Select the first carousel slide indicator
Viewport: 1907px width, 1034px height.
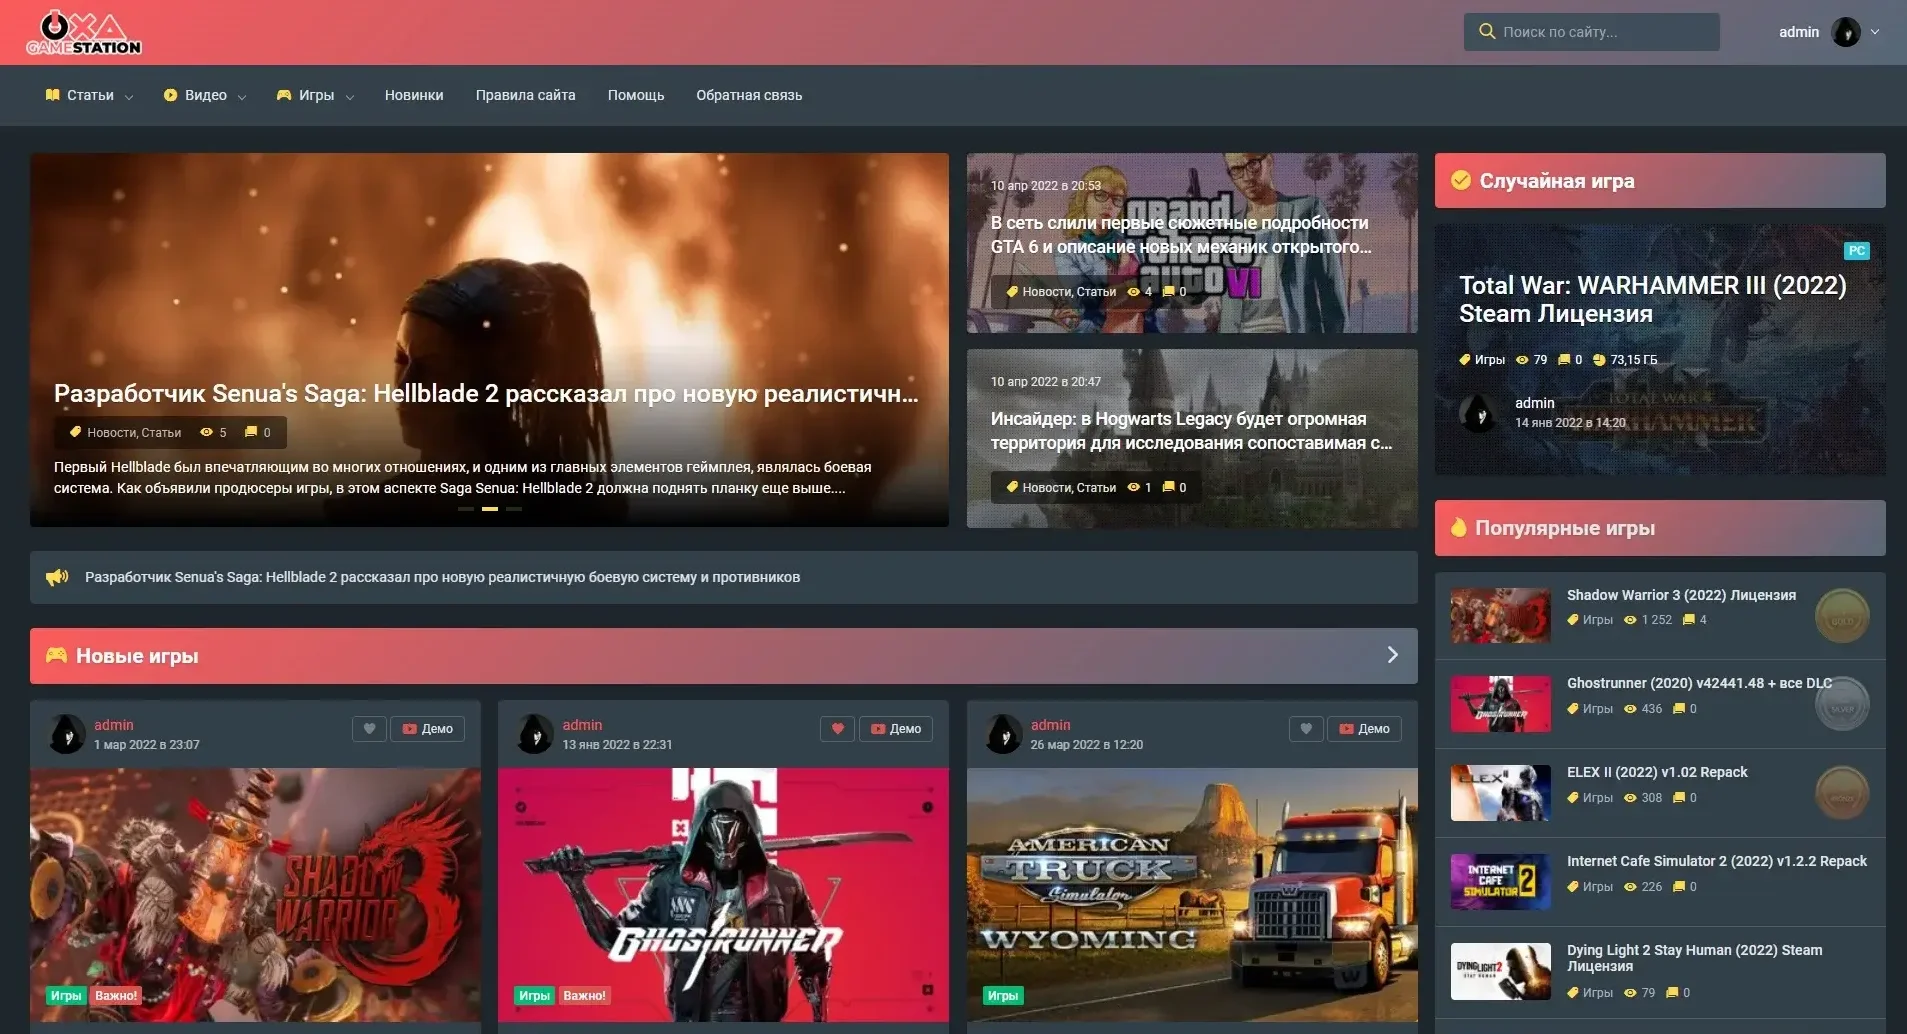point(466,509)
